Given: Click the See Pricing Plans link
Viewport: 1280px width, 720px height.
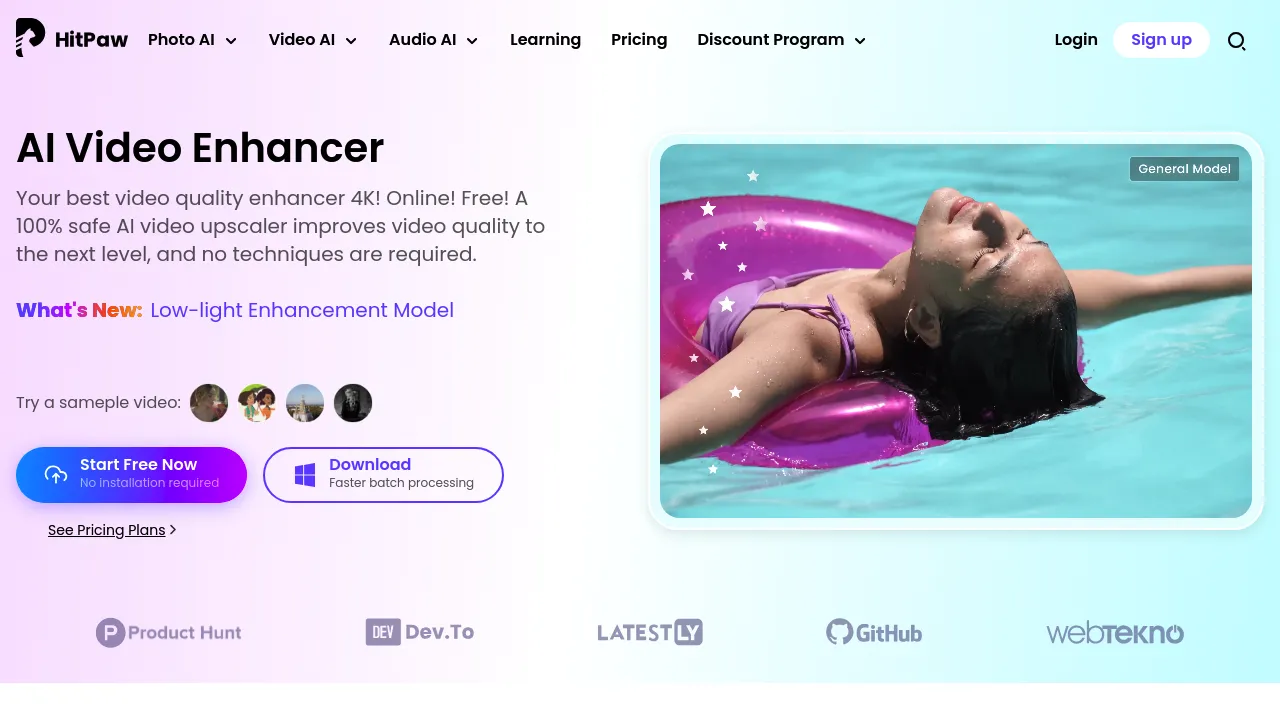Looking at the screenshot, I should point(106,530).
